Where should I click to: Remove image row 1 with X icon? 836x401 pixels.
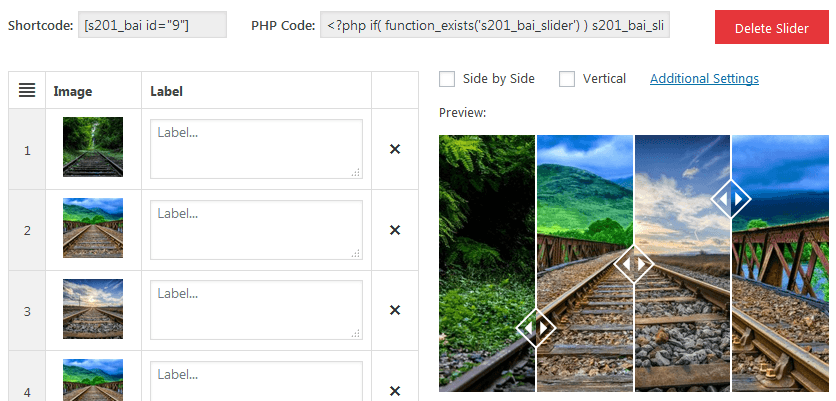coord(395,149)
